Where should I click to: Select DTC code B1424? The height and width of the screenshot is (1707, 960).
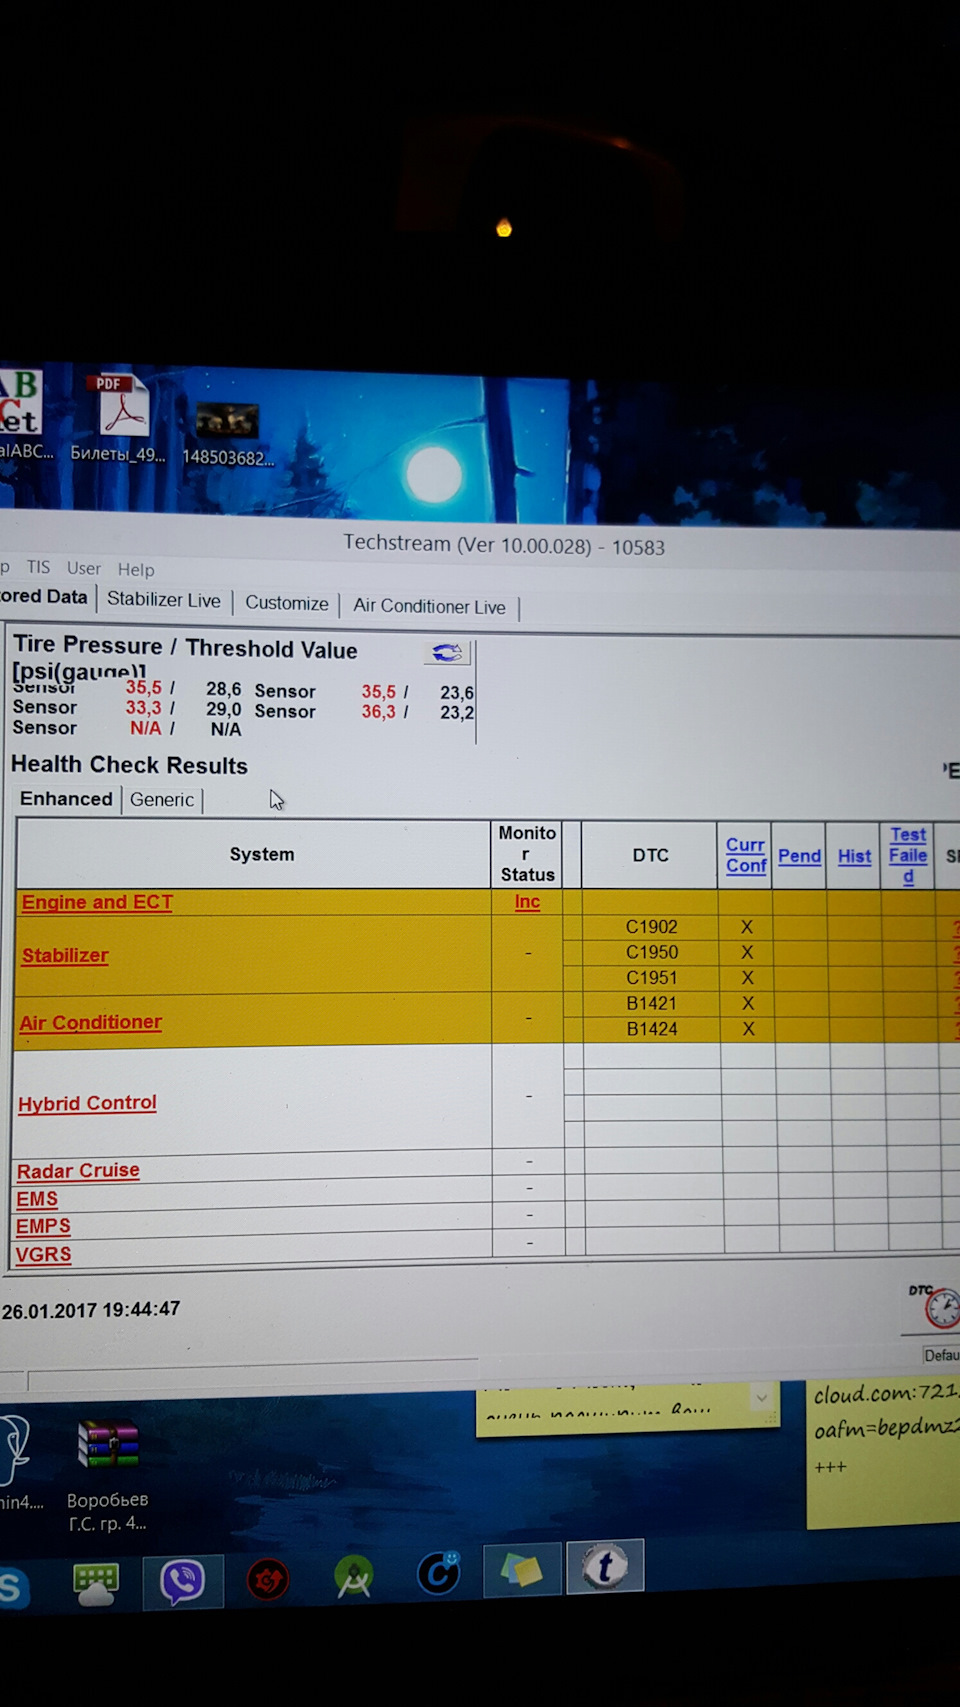click(x=651, y=1029)
